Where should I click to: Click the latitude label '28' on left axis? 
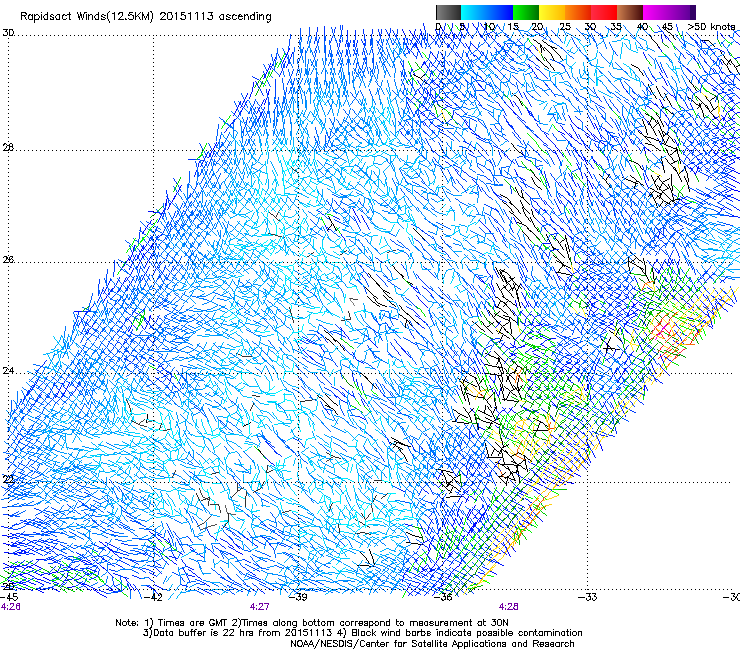(x=8, y=148)
